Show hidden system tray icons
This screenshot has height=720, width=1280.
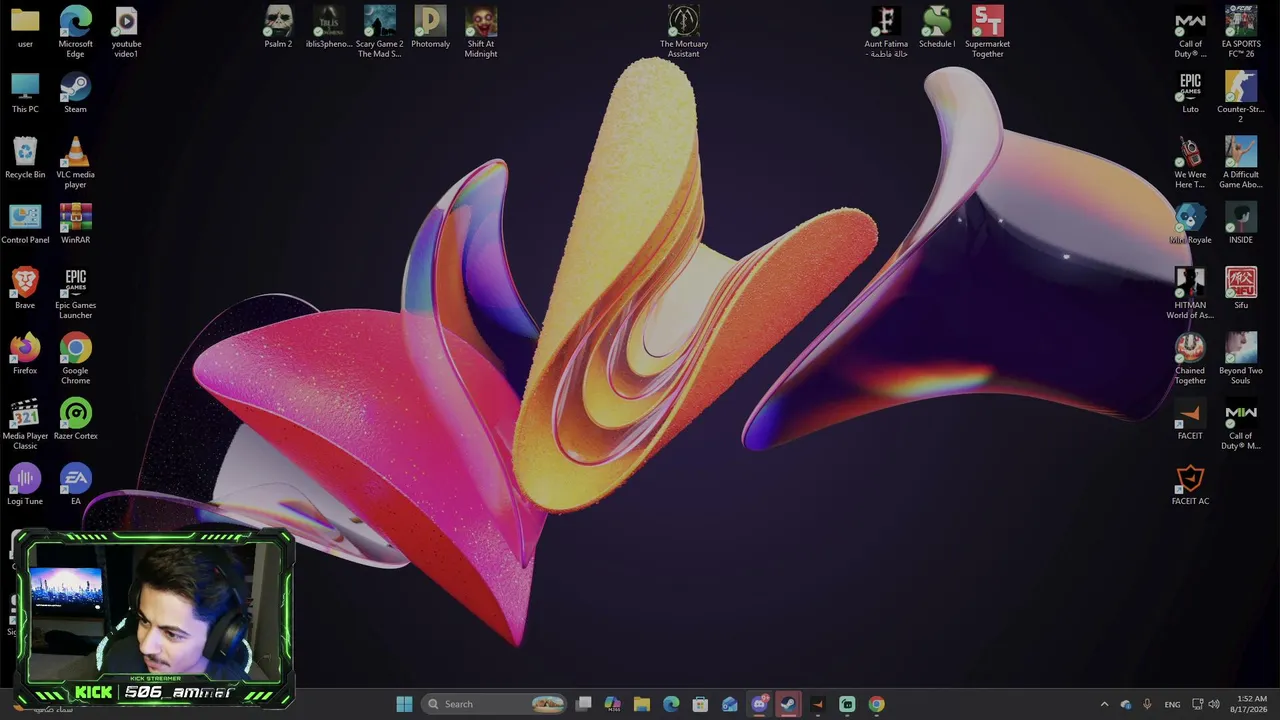(x=1104, y=704)
